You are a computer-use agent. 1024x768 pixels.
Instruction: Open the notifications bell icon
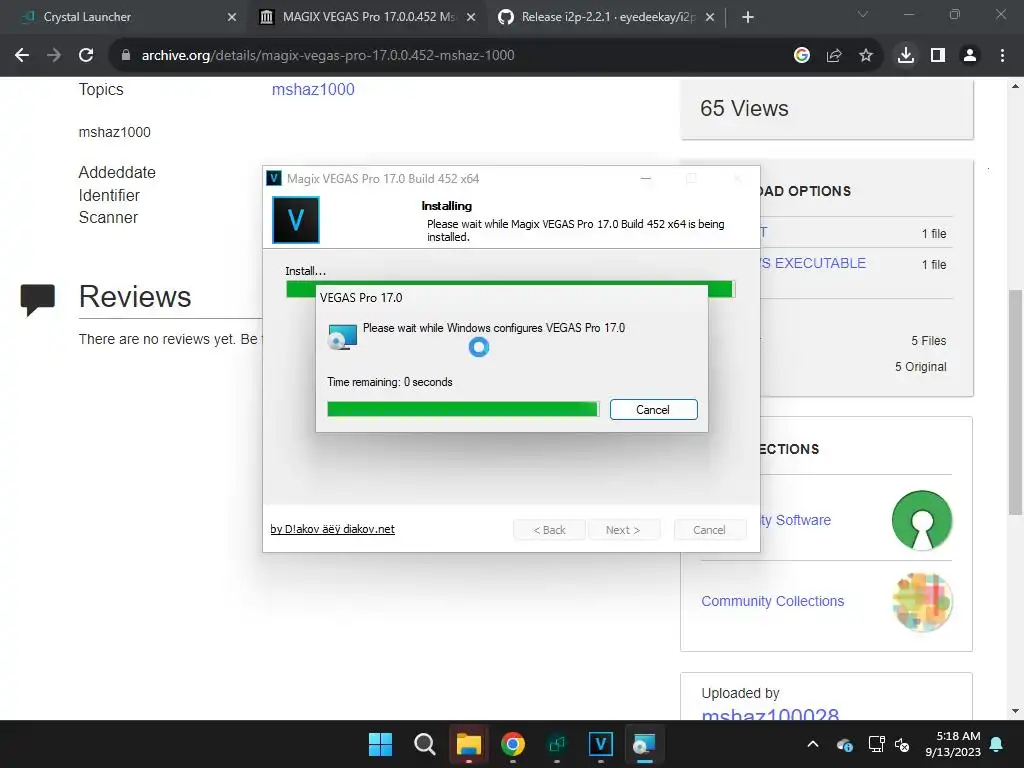coord(997,744)
